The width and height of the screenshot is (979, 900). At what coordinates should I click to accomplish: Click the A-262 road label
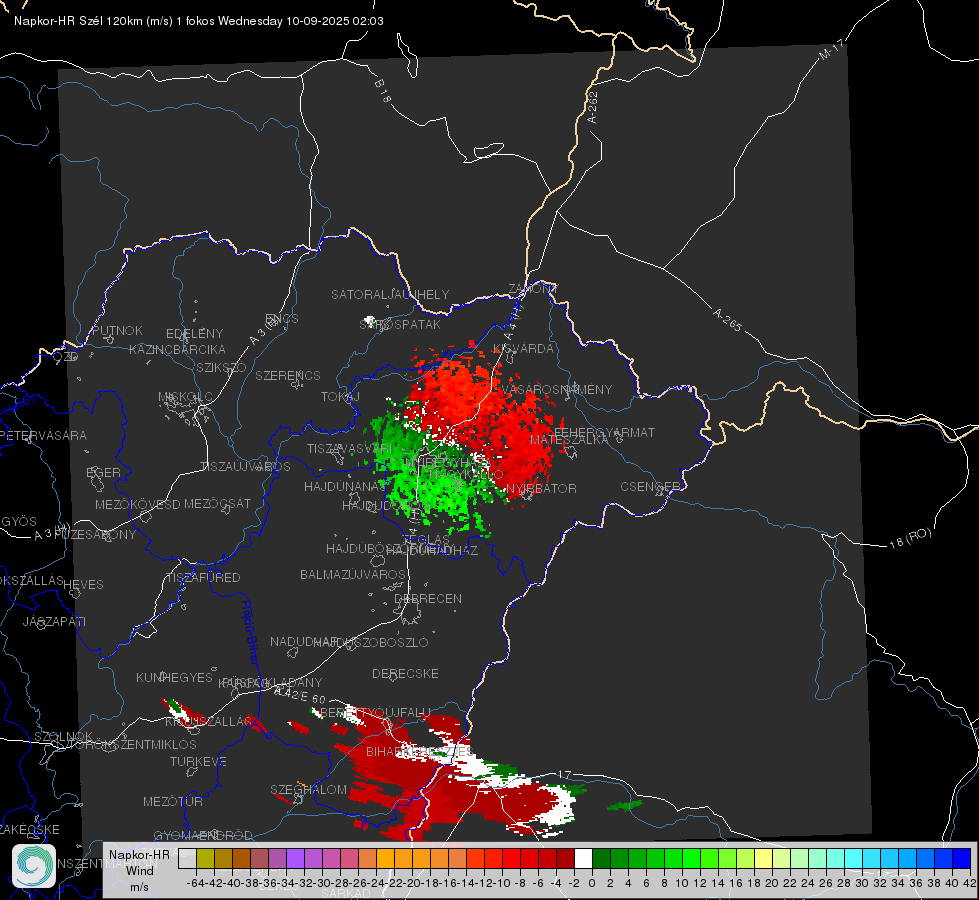point(593,107)
